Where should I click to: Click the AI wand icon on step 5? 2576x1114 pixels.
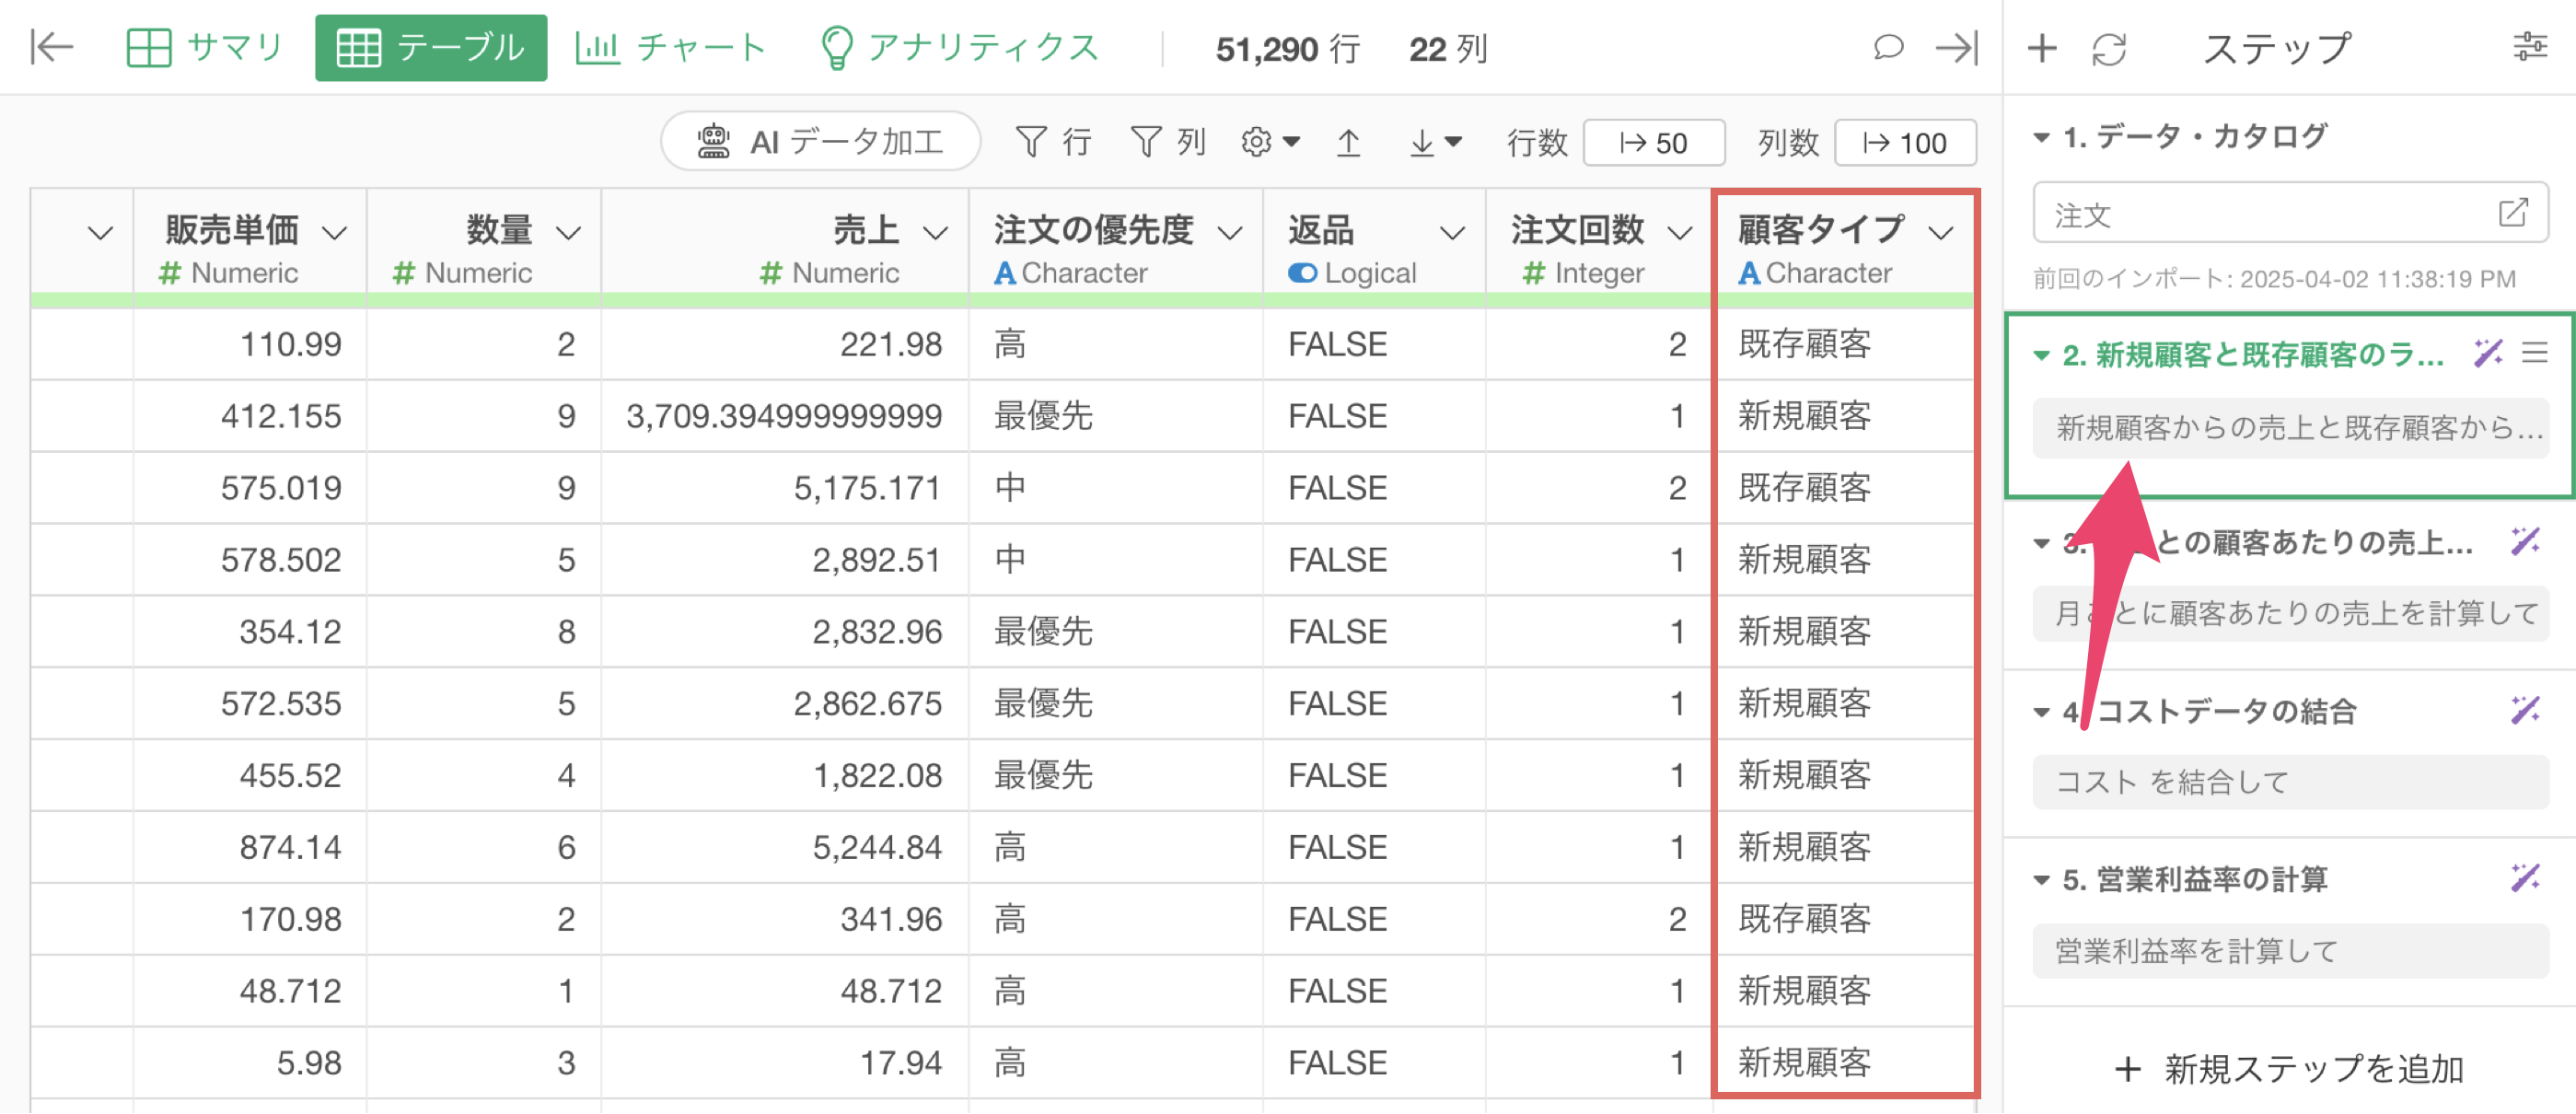[2525, 878]
